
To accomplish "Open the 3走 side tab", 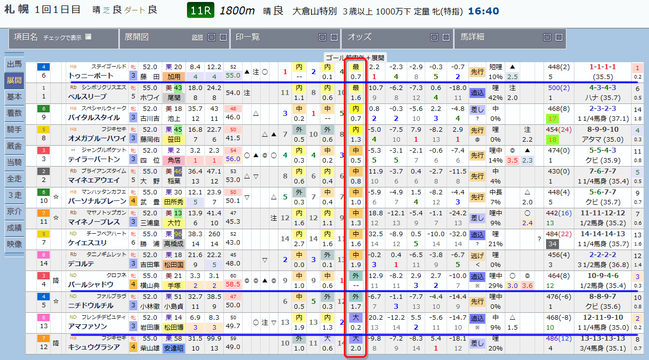I will point(14,195).
